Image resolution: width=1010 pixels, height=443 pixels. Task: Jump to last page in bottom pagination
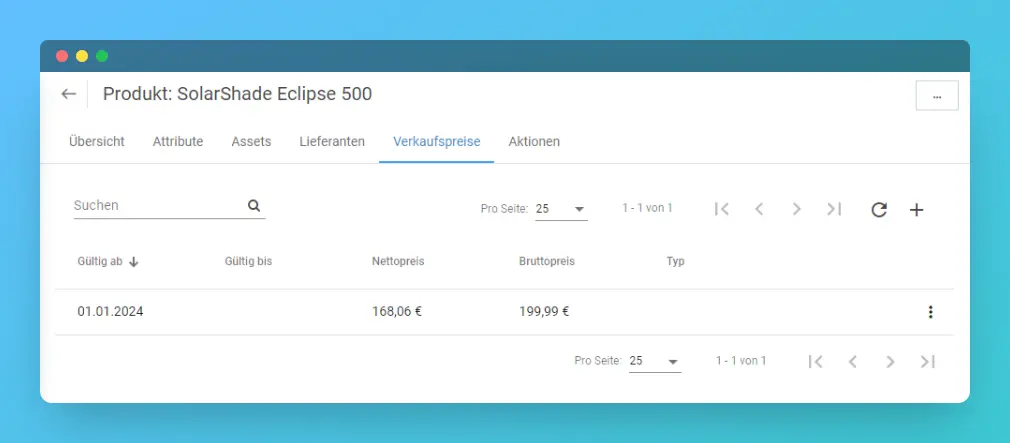928,362
